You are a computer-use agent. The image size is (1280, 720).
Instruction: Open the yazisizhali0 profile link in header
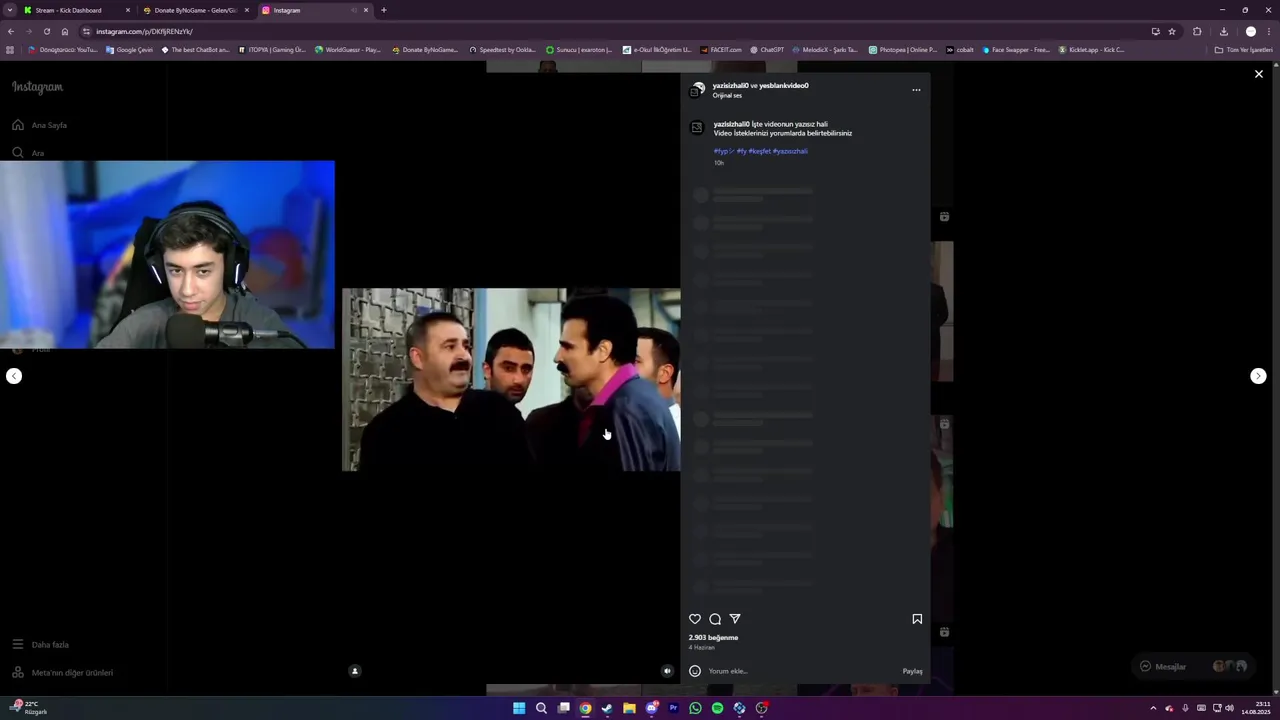[730, 86]
